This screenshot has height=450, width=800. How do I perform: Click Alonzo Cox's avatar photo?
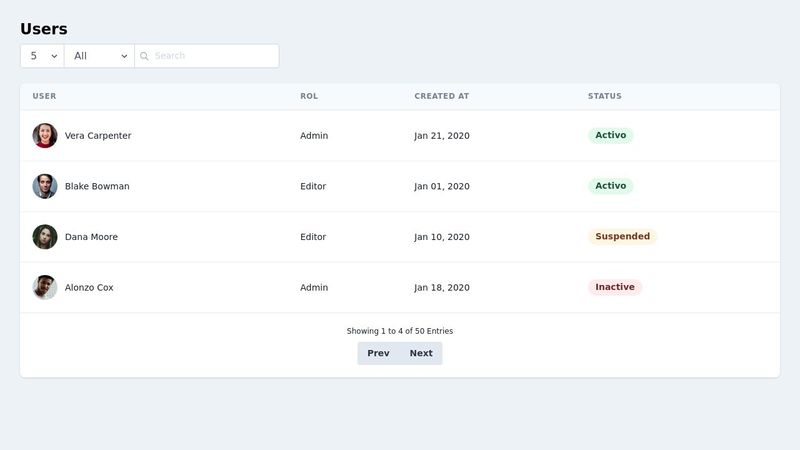[44, 287]
